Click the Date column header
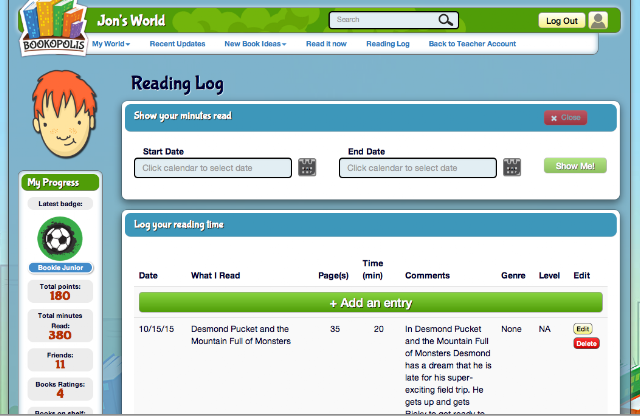 point(148,276)
